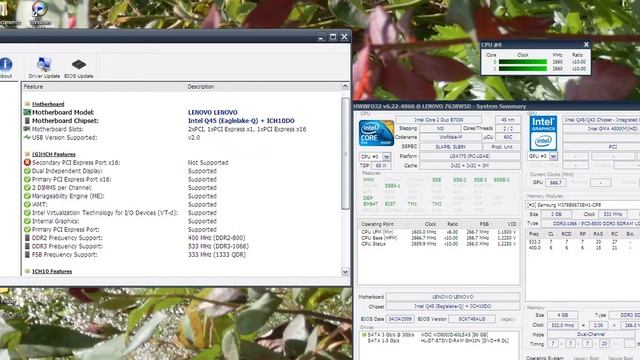Open the Samsung memory module dropdown

[582, 205]
